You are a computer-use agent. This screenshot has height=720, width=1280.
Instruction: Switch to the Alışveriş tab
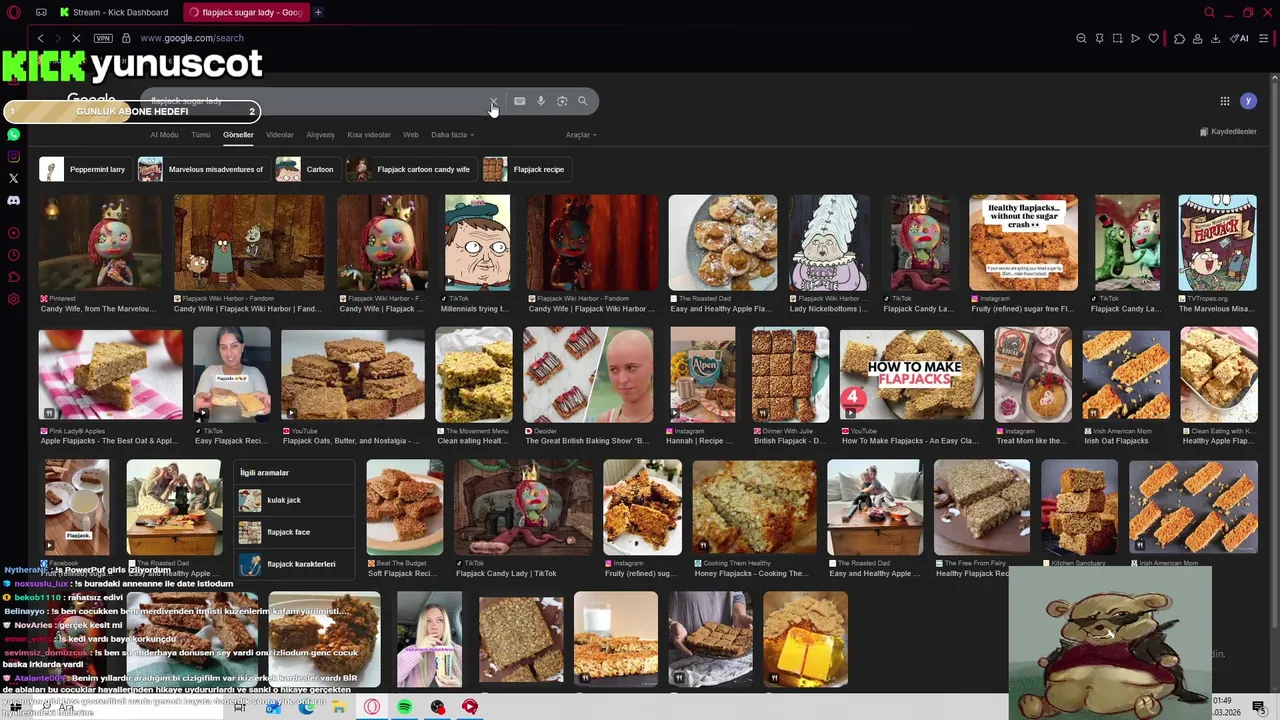[320, 135]
